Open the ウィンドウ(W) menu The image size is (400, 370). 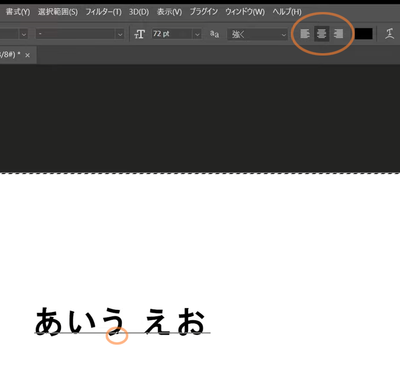pos(245,12)
